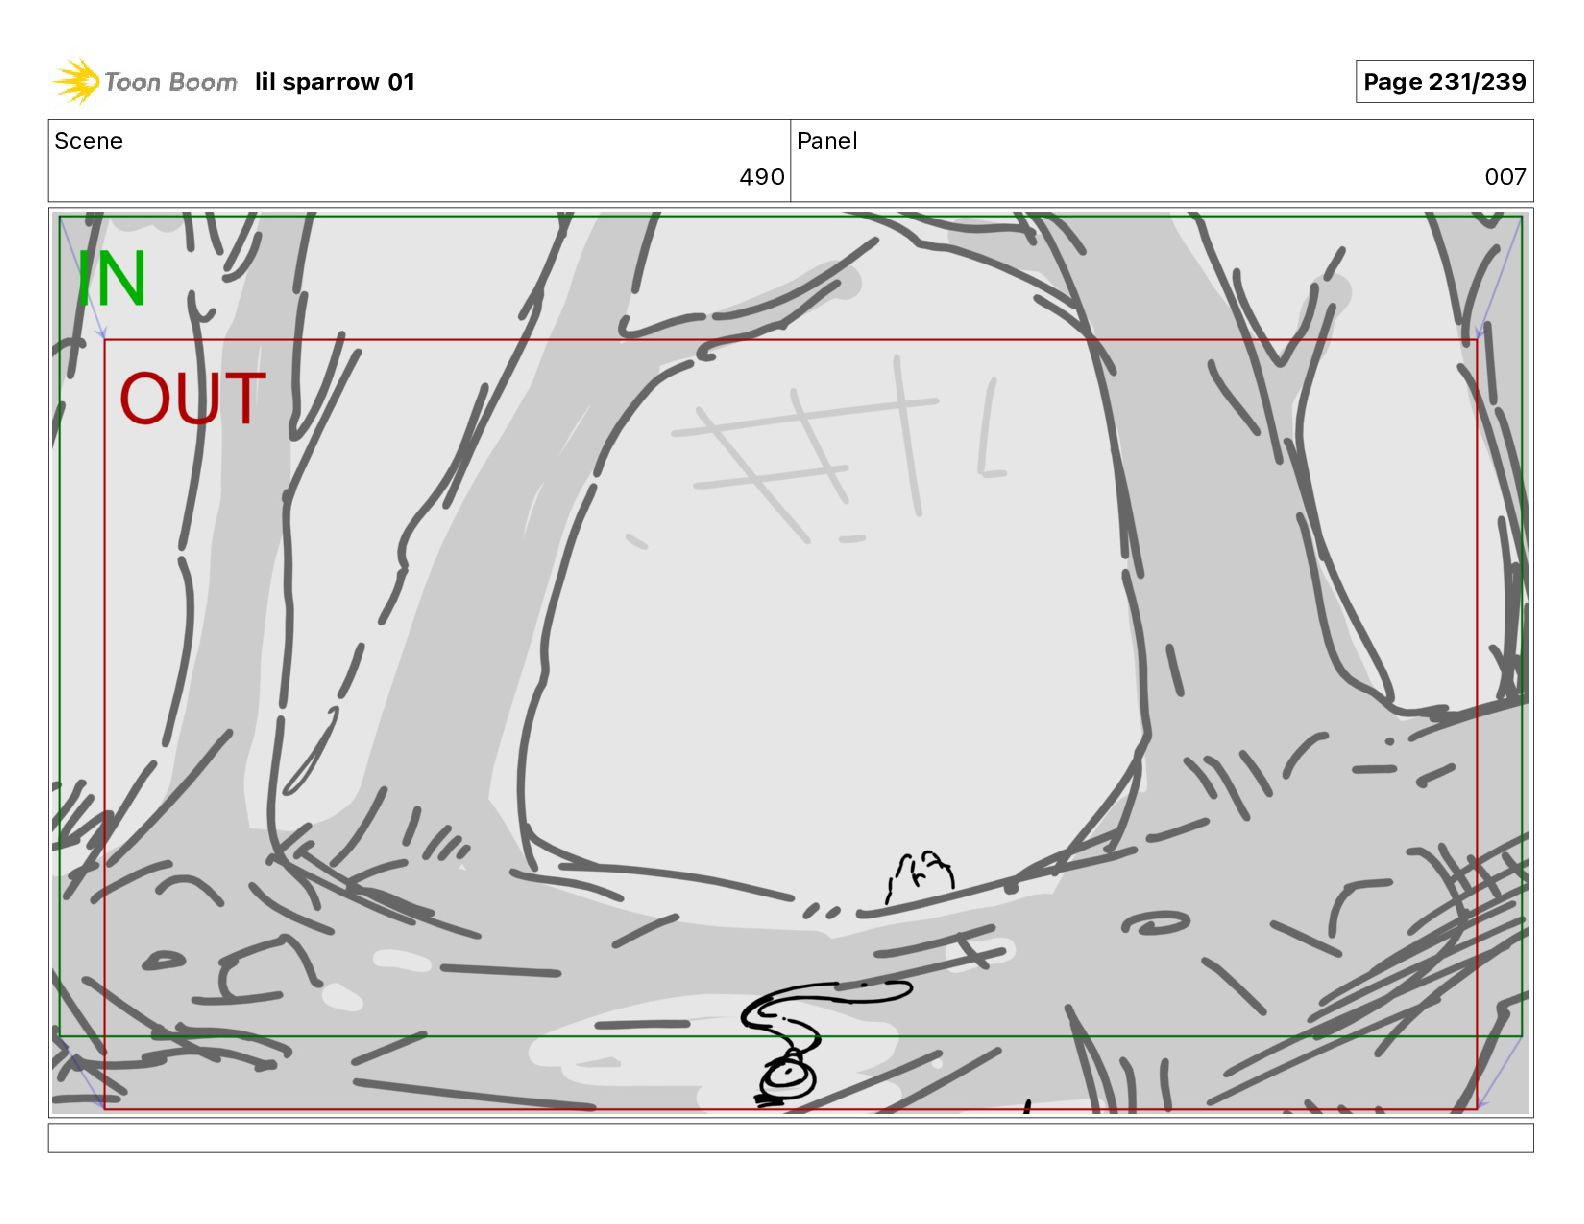Select the Panel header label
The height and width of the screenshot is (1224, 1584).
pyautogui.click(x=827, y=141)
